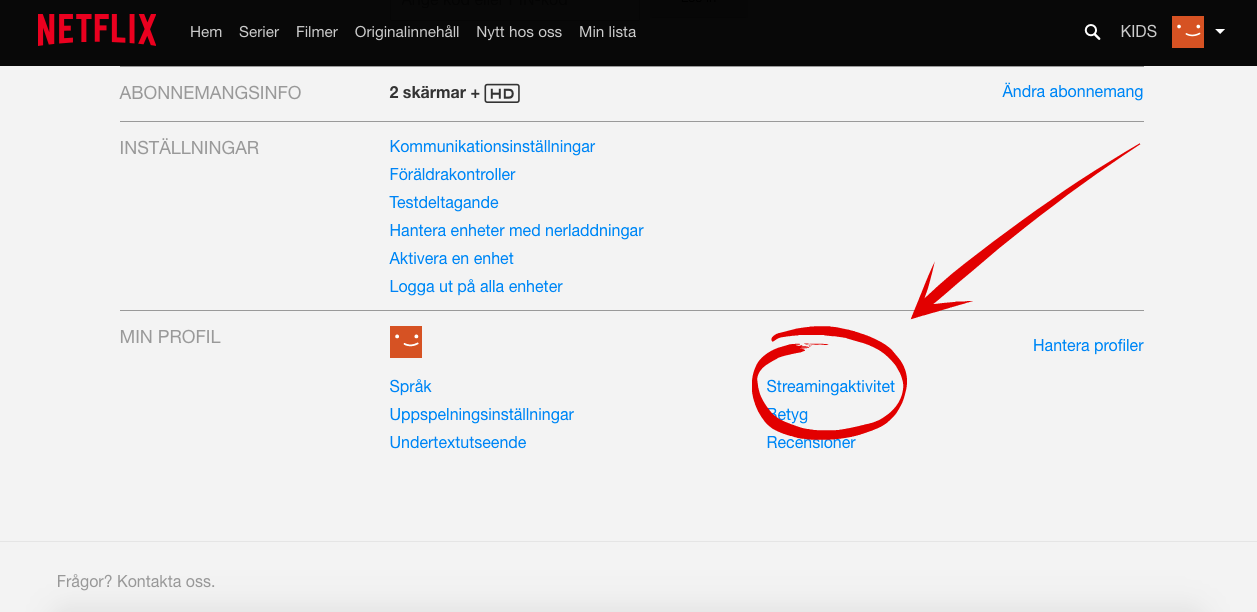Open the Filmer menu item
Viewport: 1257px width, 612px height.
point(317,32)
